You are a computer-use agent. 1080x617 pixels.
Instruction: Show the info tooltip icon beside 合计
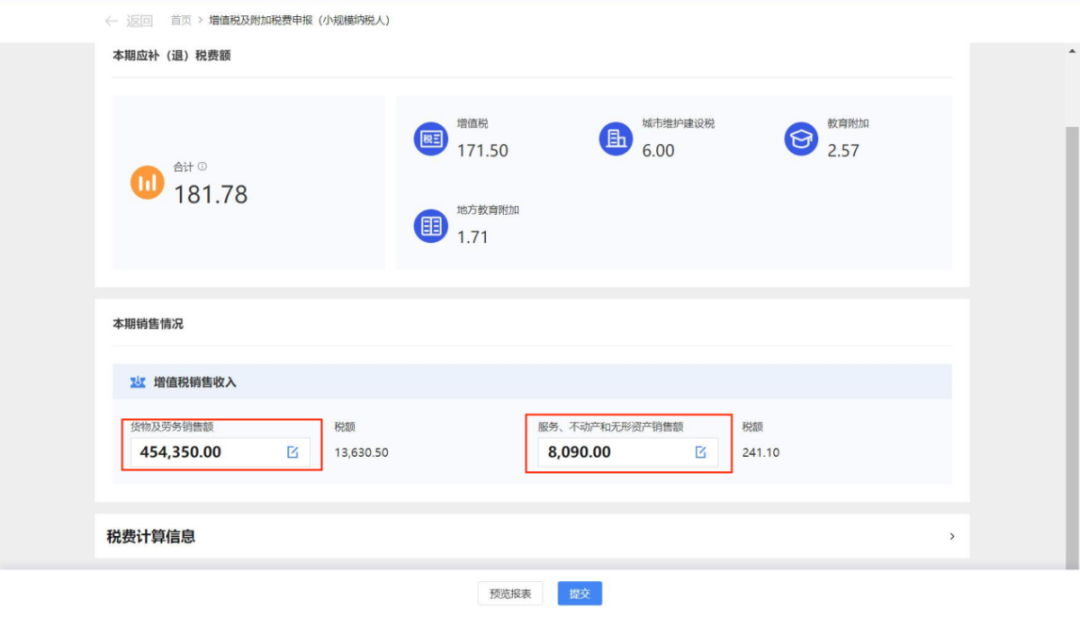(202, 167)
